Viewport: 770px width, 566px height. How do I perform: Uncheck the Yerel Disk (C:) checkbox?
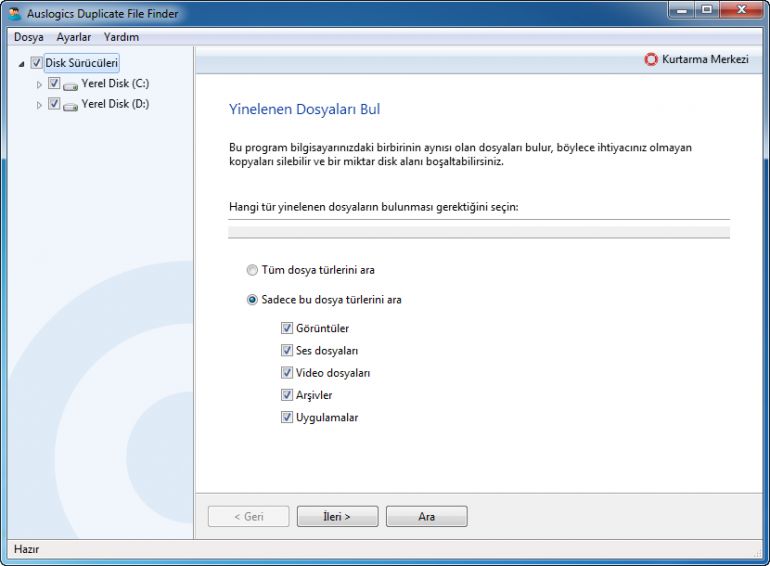click(x=54, y=83)
